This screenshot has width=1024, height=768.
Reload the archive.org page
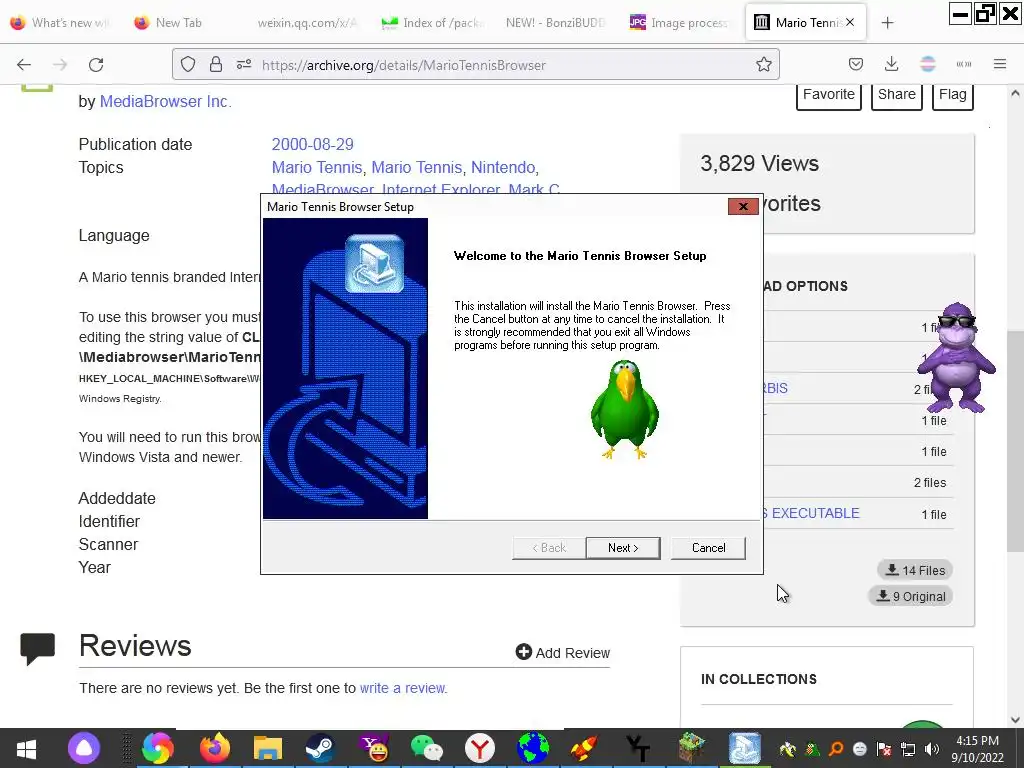[96, 65]
